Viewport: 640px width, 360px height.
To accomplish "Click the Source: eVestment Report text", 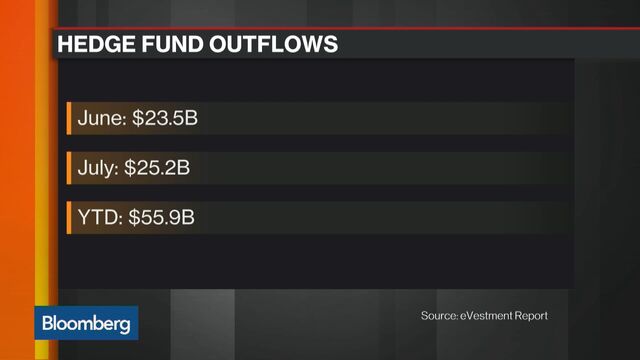I will tap(484, 316).
